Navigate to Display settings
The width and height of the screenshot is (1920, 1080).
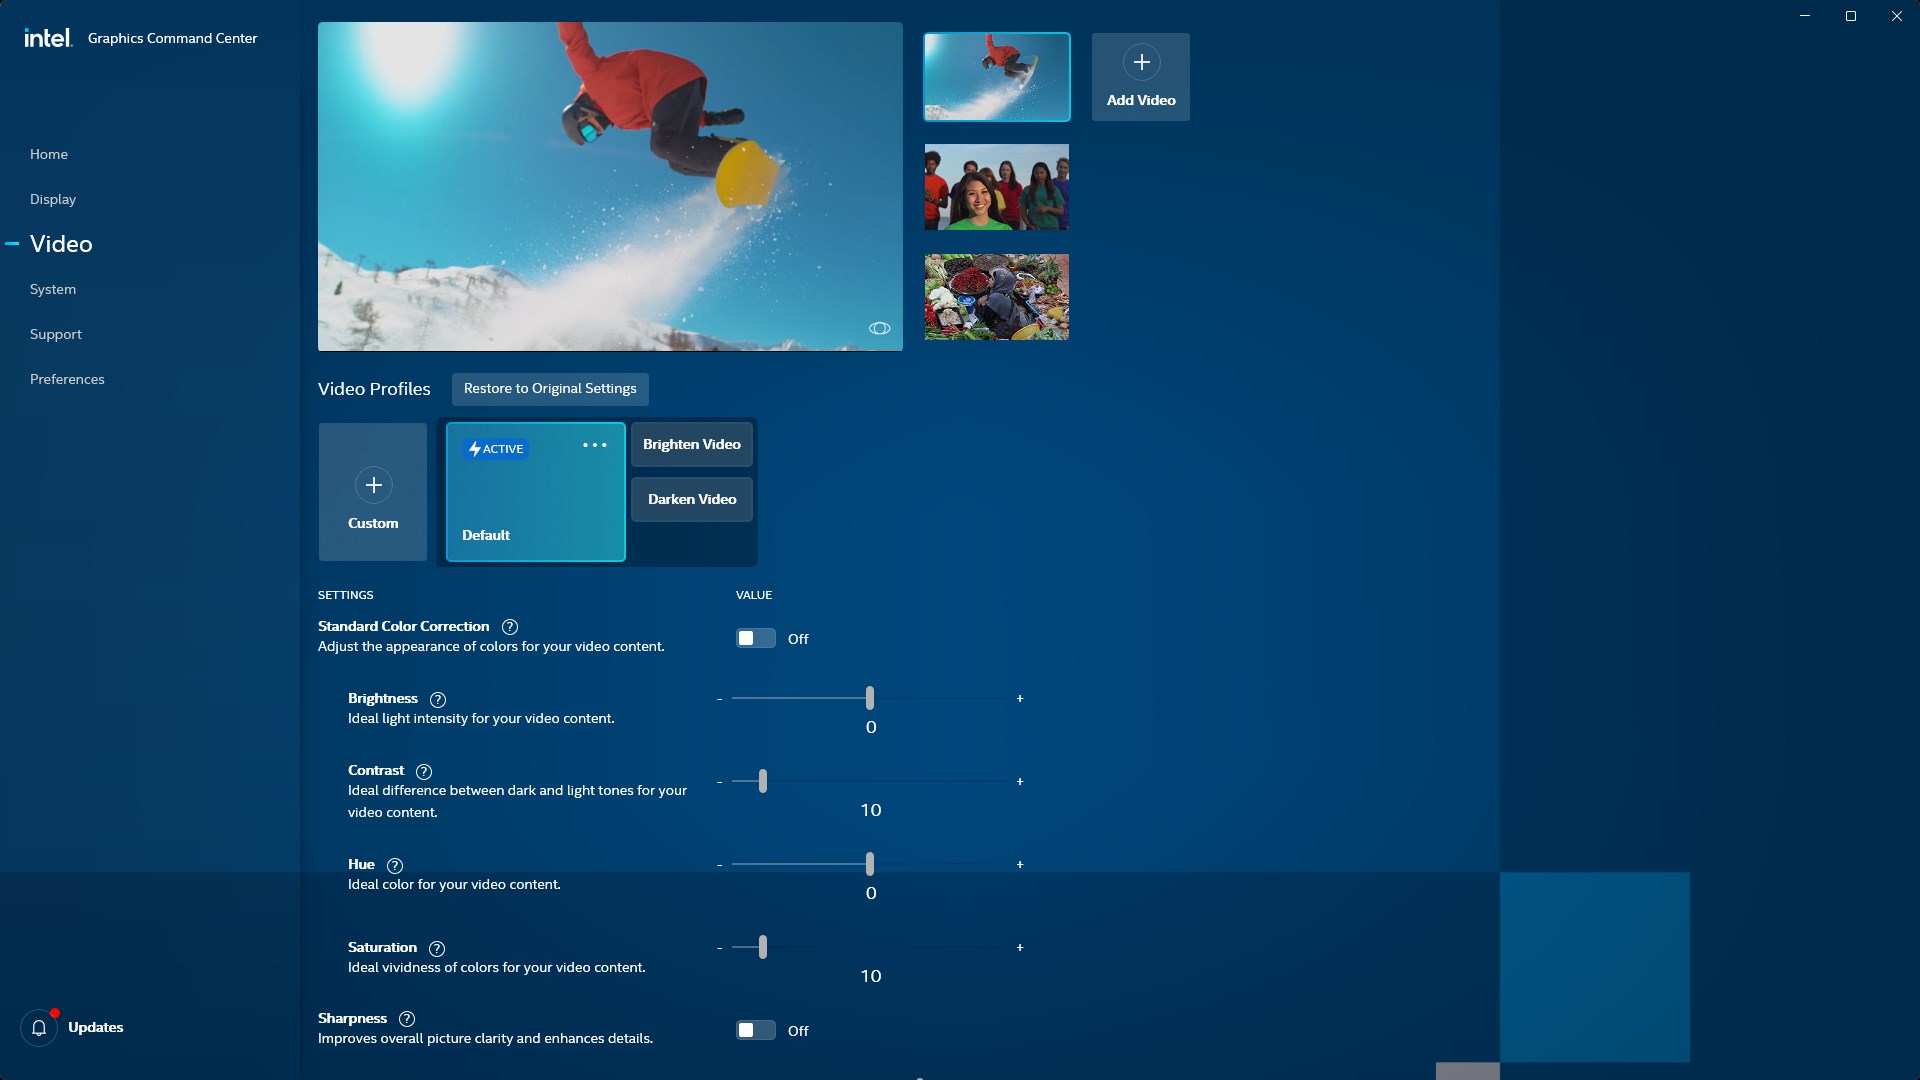click(x=53, y=199)
